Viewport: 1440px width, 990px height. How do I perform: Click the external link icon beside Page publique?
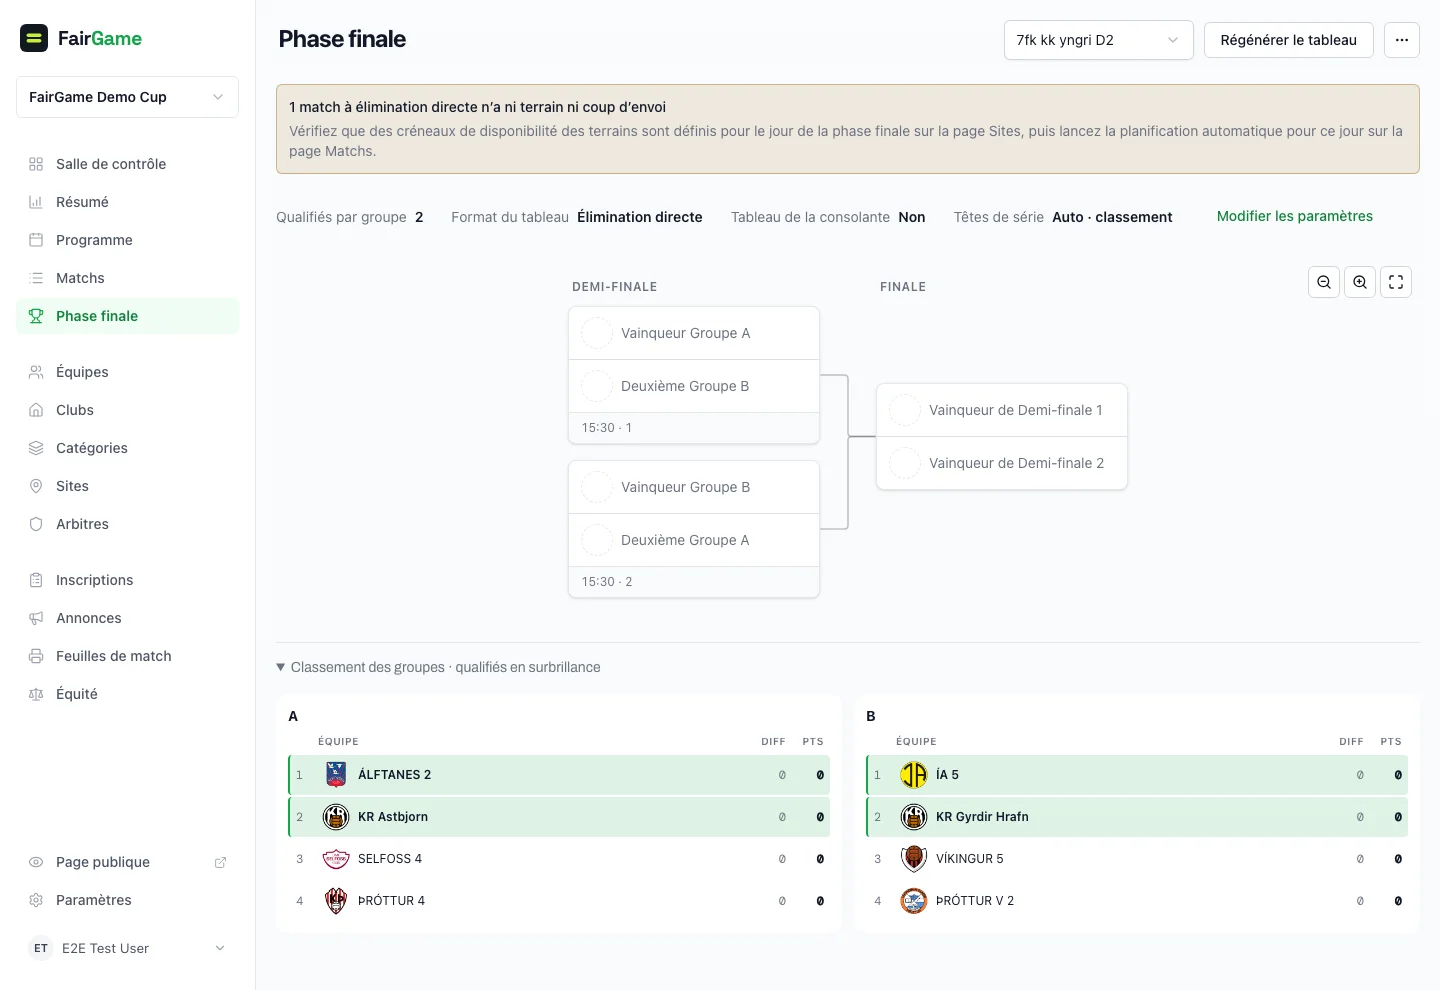(x=220, y=862)
